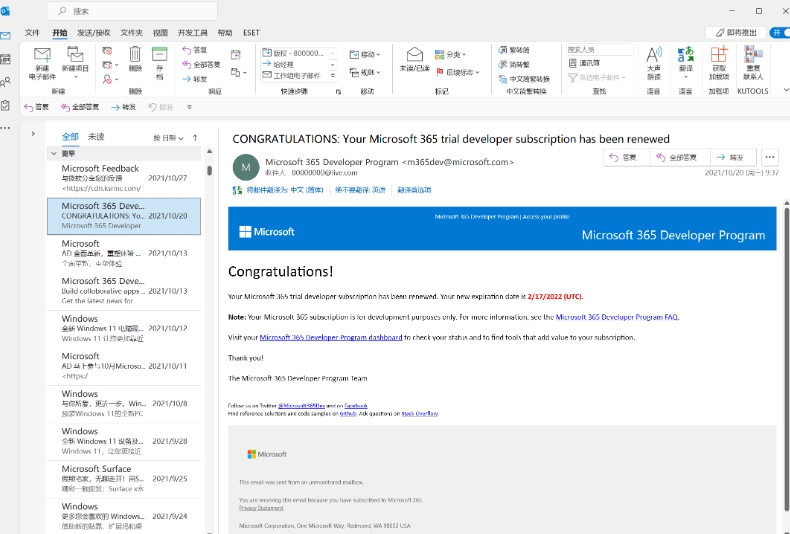Open the Developer (开发工具) tab
790x534 pixels.
tap(192, 32)
